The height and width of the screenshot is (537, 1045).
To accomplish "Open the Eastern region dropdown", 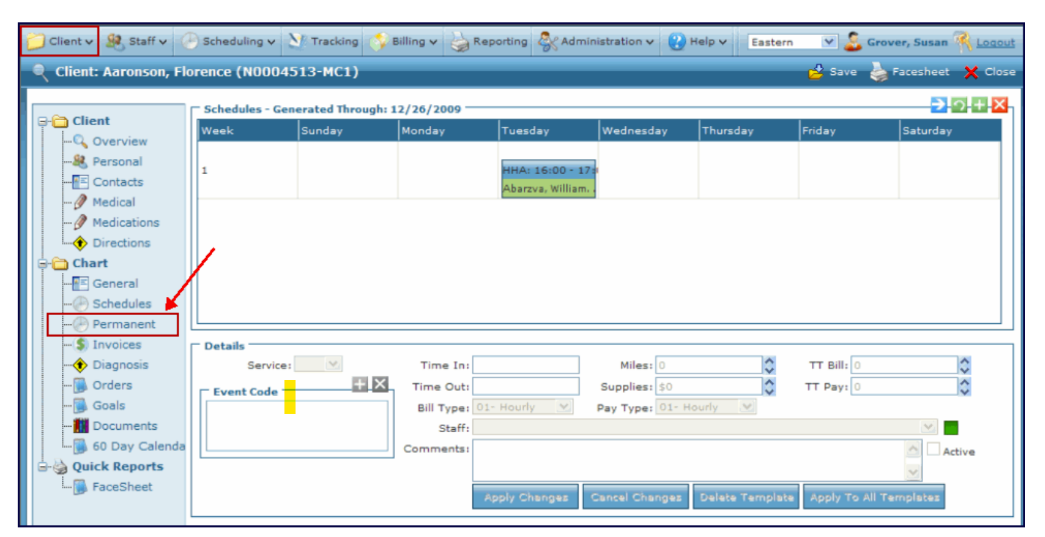I will pyautogui.click(x=828, y=42).
